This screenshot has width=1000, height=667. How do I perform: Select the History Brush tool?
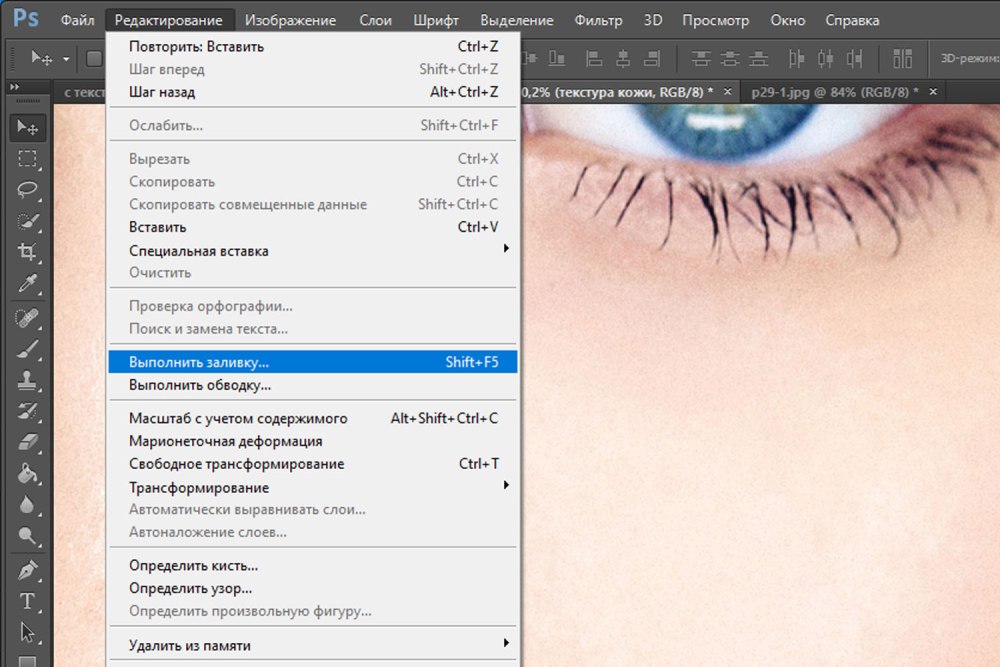(x=27, y=411)
